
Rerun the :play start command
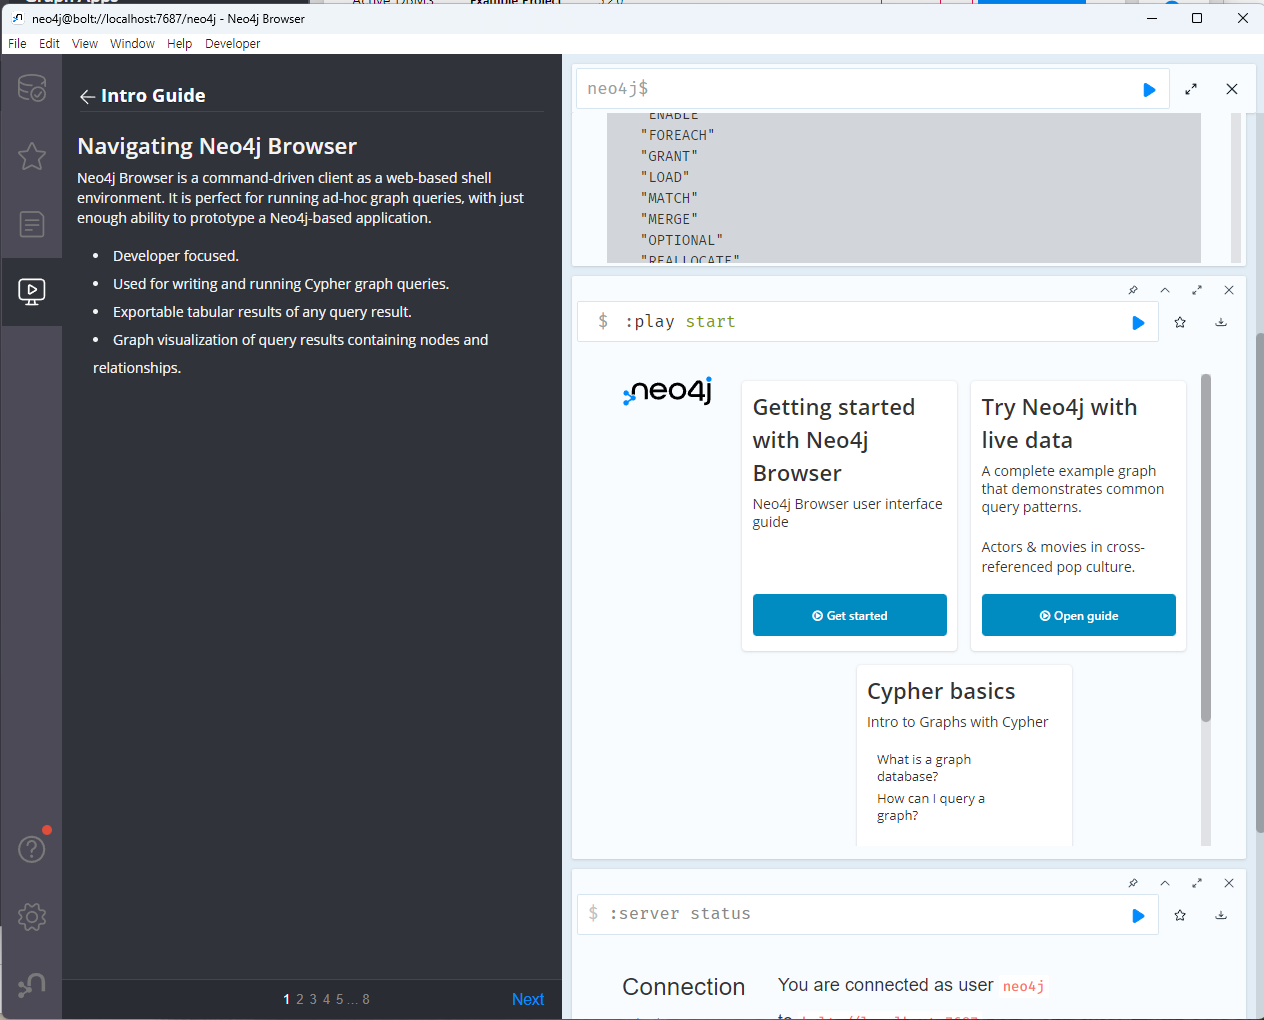tap(1138, 323)
